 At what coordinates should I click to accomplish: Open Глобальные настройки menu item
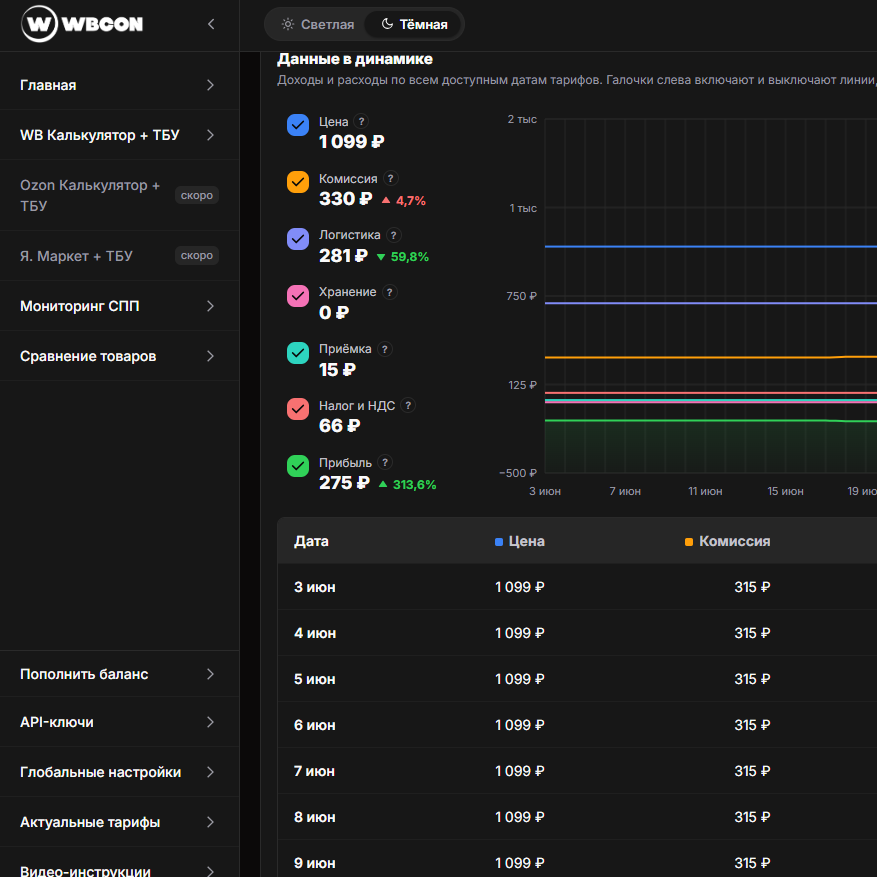tap(119, 772)
